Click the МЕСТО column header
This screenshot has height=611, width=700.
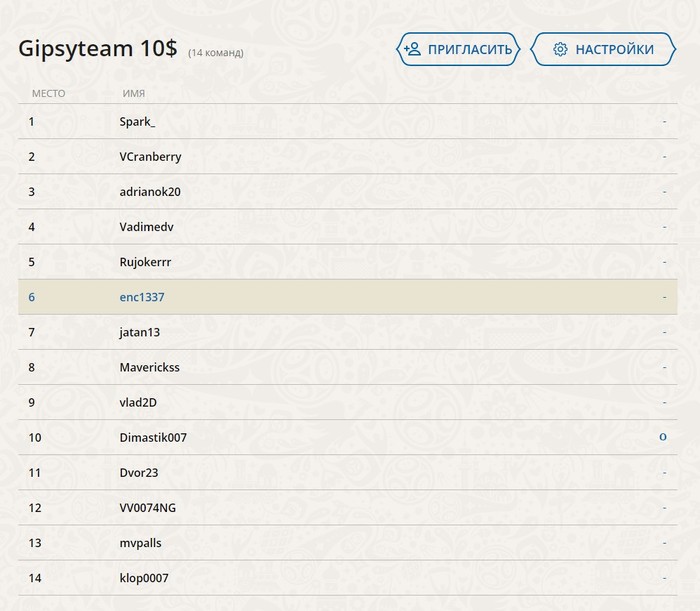tap(49, 93)
